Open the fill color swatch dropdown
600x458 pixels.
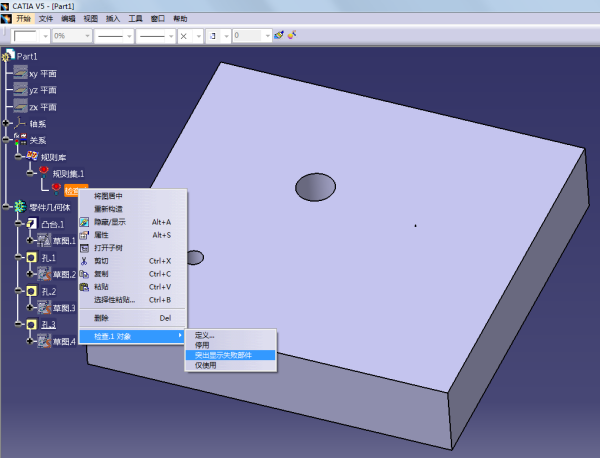43,36
